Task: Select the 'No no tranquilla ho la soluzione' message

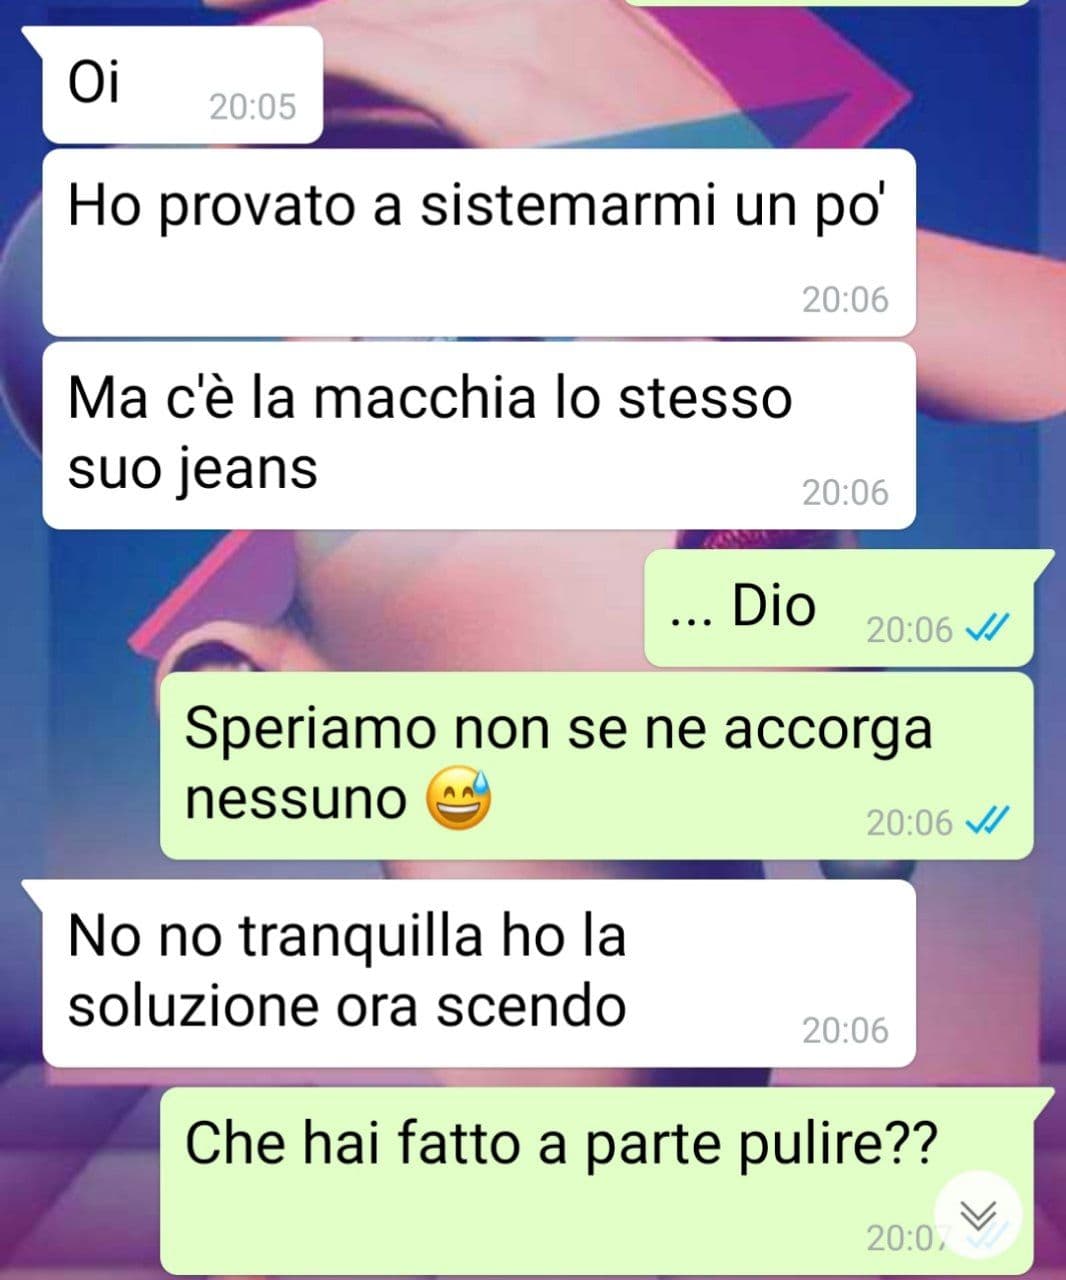Action: 479,973
